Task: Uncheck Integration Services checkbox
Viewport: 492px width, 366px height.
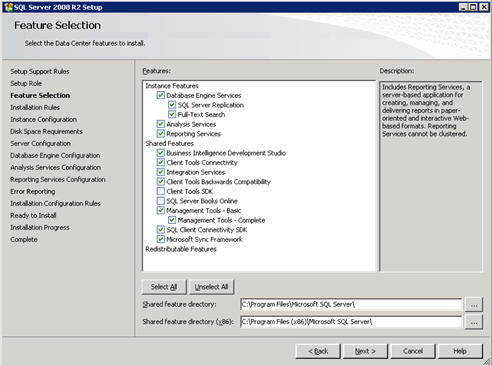Action: click(161, 172)
